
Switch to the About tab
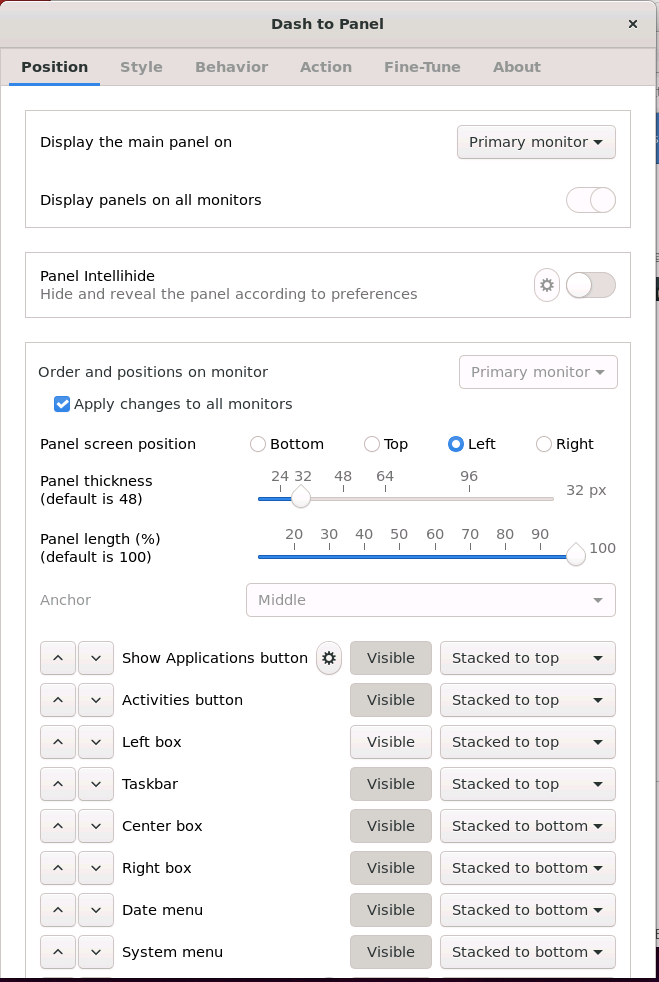tap(517, 67)
